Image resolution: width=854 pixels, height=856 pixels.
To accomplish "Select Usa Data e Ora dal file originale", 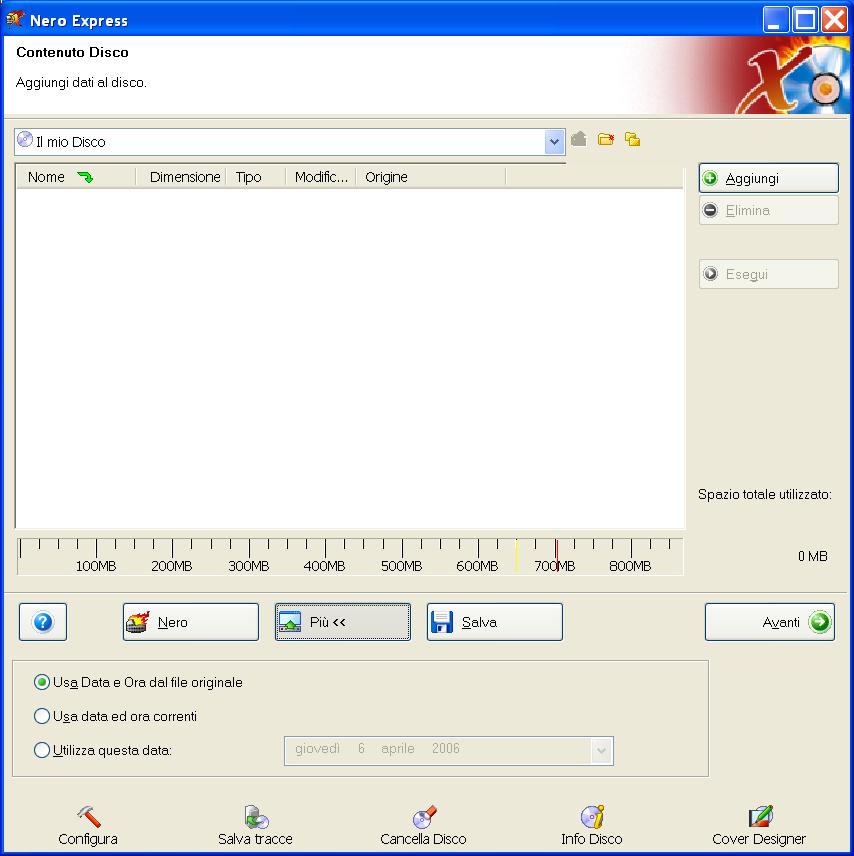I will coord(42,682).
